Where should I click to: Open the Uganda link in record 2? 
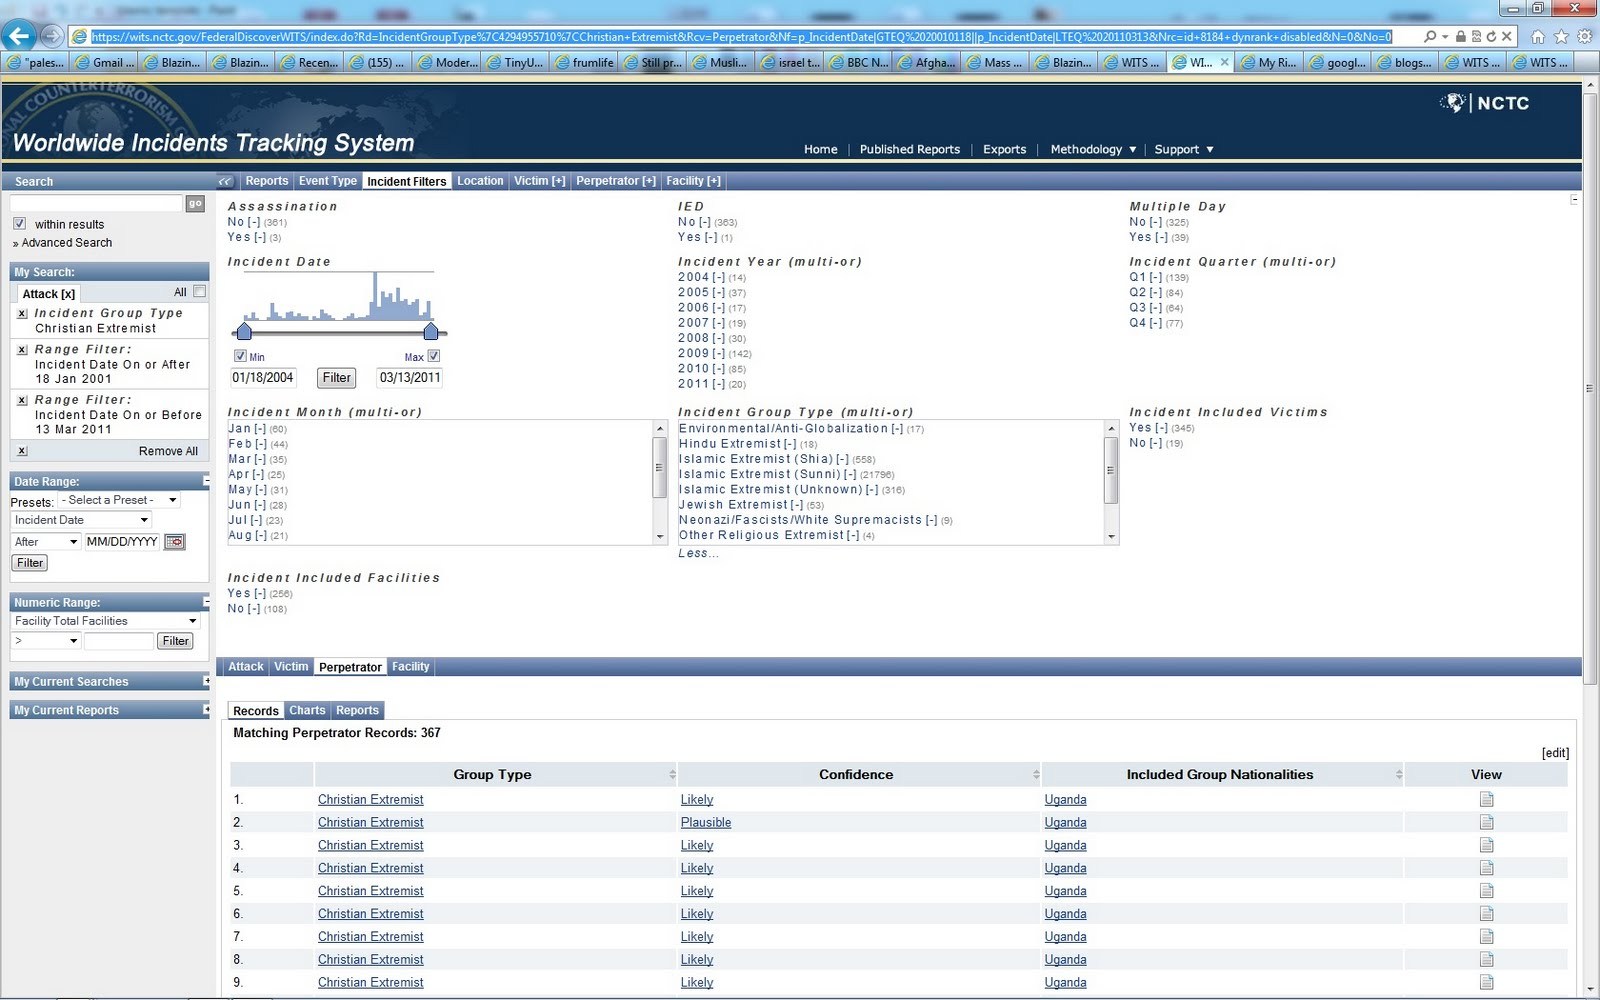pyautogui.click(x=1065, y=822)
